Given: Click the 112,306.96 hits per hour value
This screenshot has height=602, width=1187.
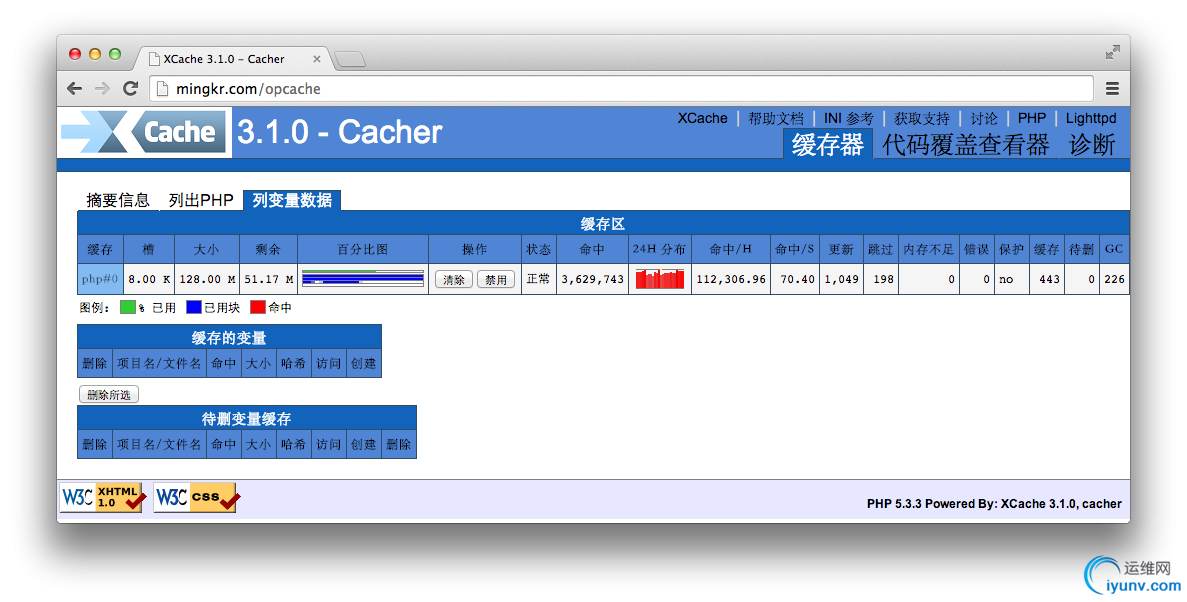Looking at the screenshot, I should click(x=731, y=279).
